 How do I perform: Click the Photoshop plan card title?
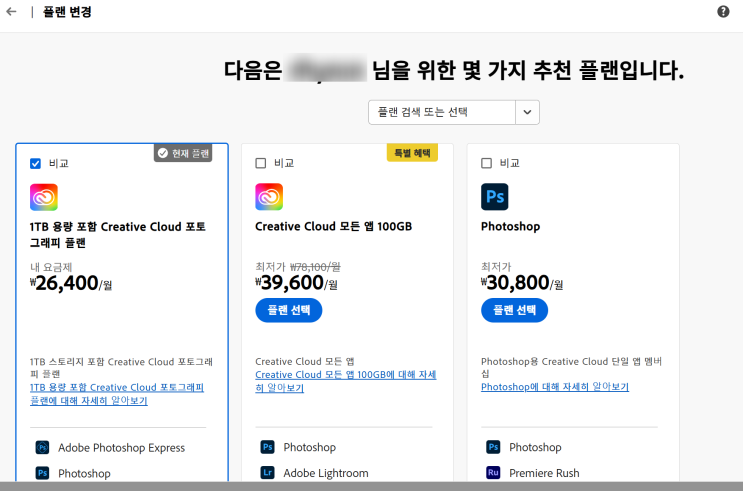[x=510, y=227]
